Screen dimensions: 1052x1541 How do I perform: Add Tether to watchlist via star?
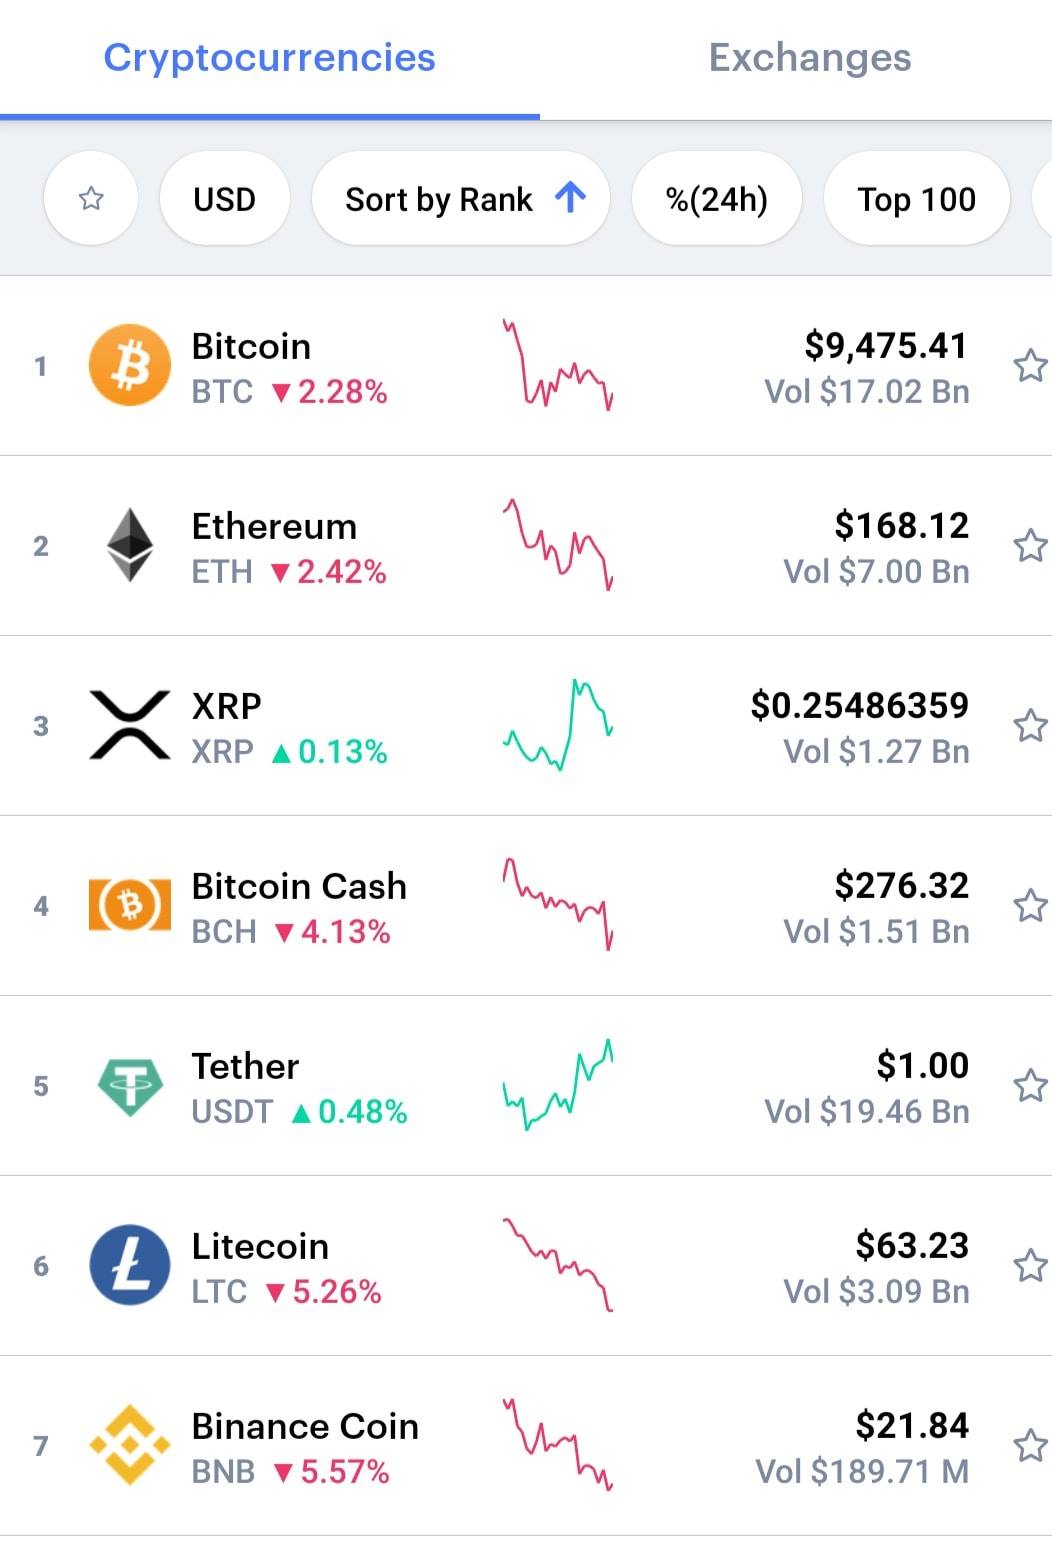(x=1030, y=1086)
